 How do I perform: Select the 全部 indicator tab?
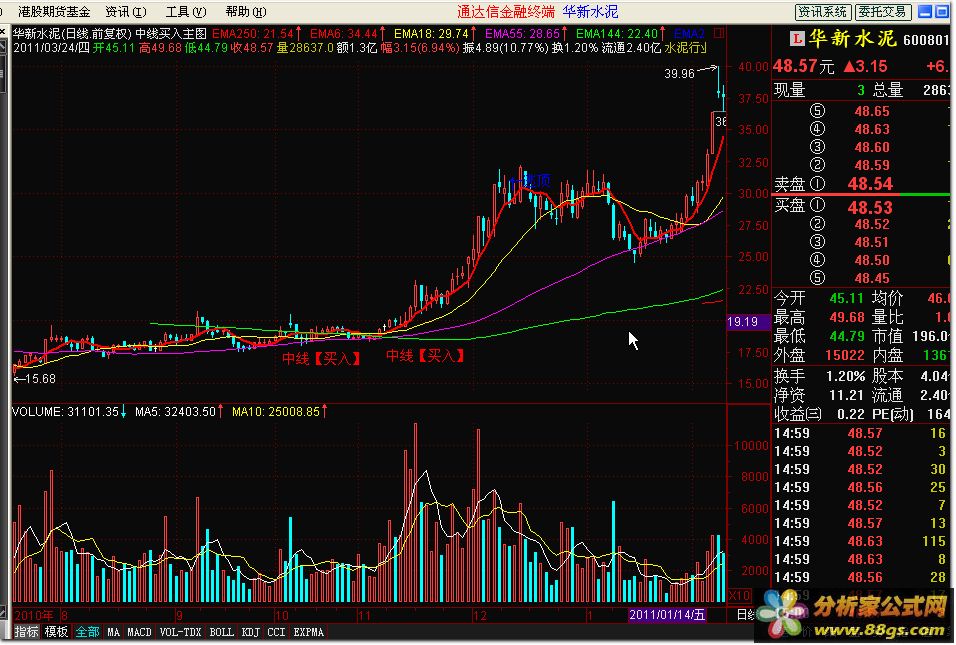point(87,632)
